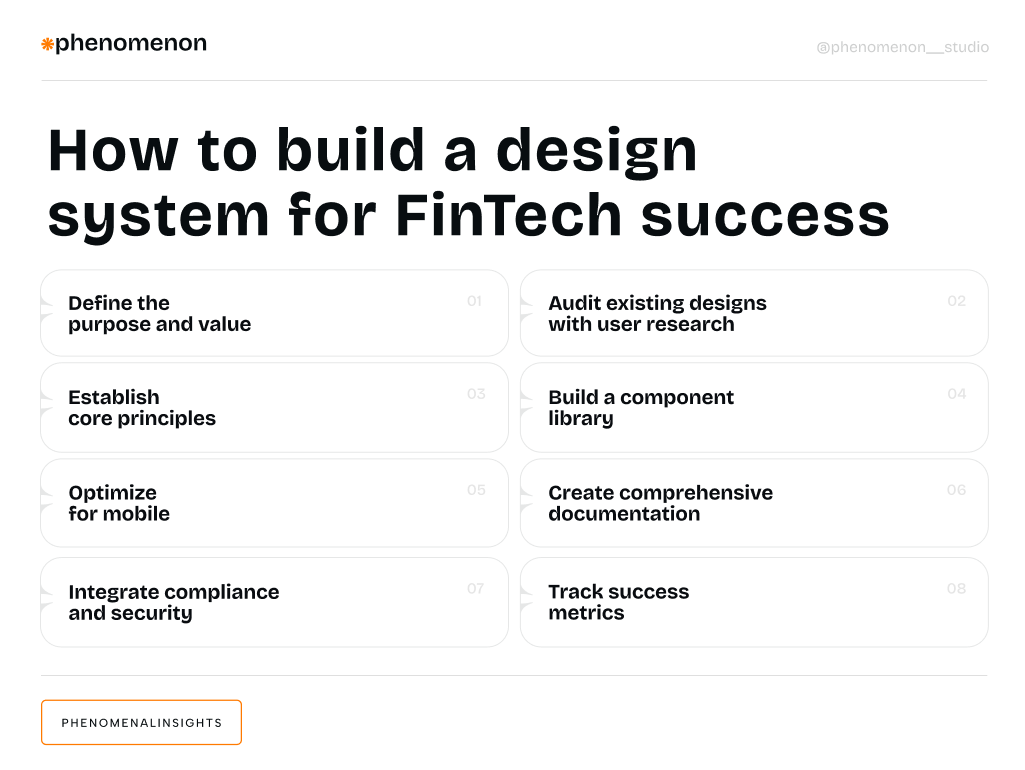Click the phenomenon wordmark text
The height and width of the screenshot is (770, 1025).
point(131,44)
